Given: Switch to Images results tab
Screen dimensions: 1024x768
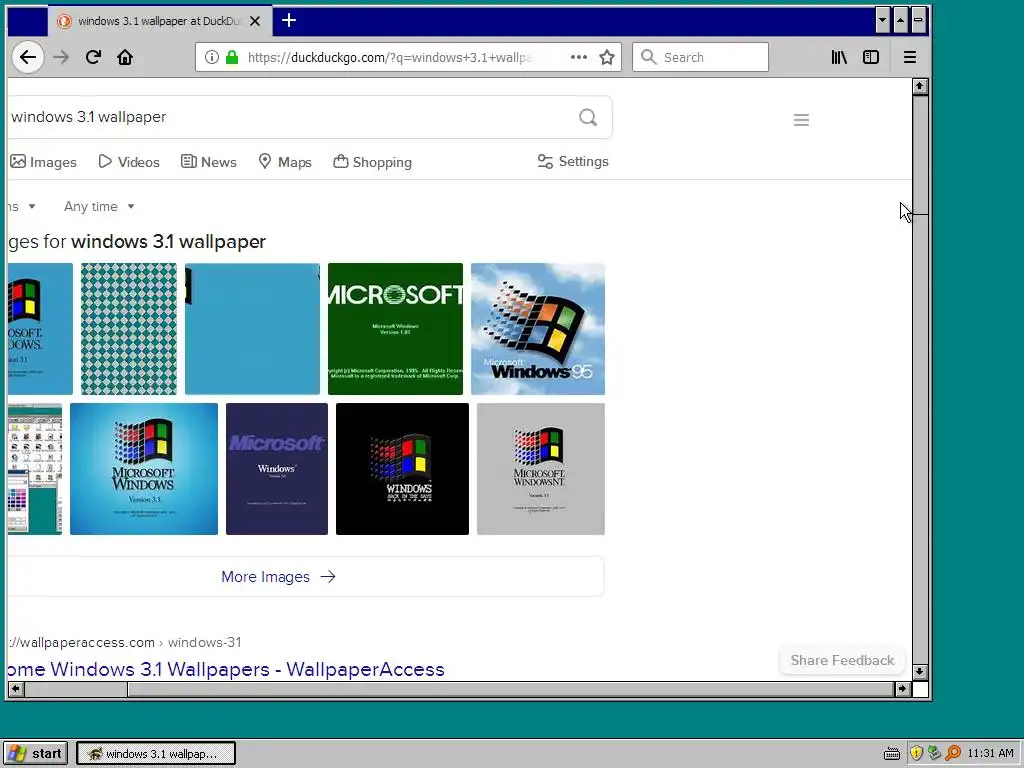Looking at the screenshot, I should 43,162.
